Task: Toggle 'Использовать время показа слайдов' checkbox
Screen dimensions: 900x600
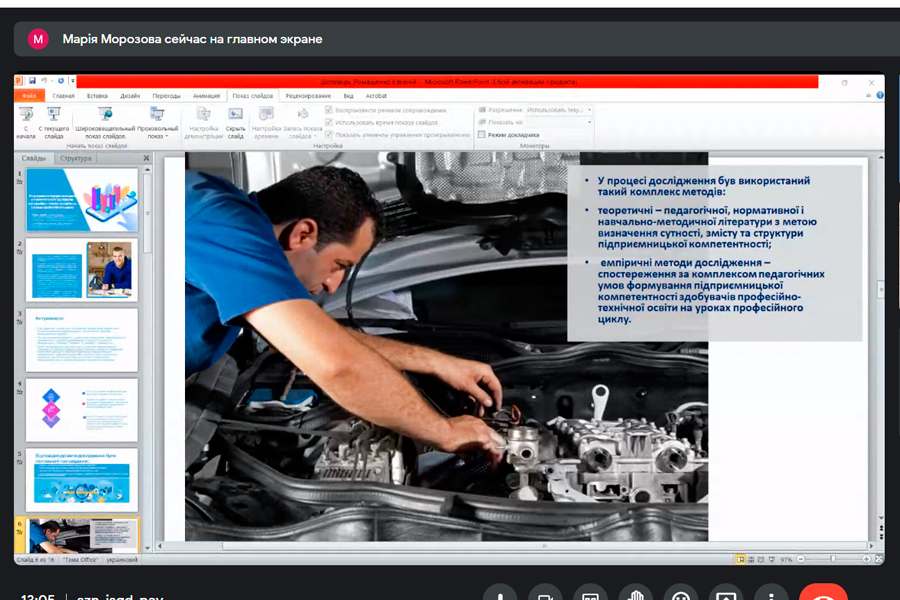Action: tap(329, 121)
